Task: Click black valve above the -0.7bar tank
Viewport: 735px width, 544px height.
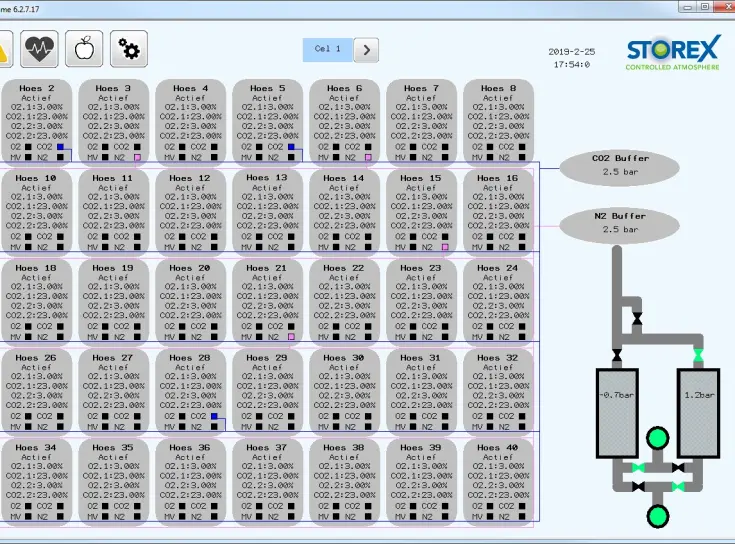Action: coord(617,357)
